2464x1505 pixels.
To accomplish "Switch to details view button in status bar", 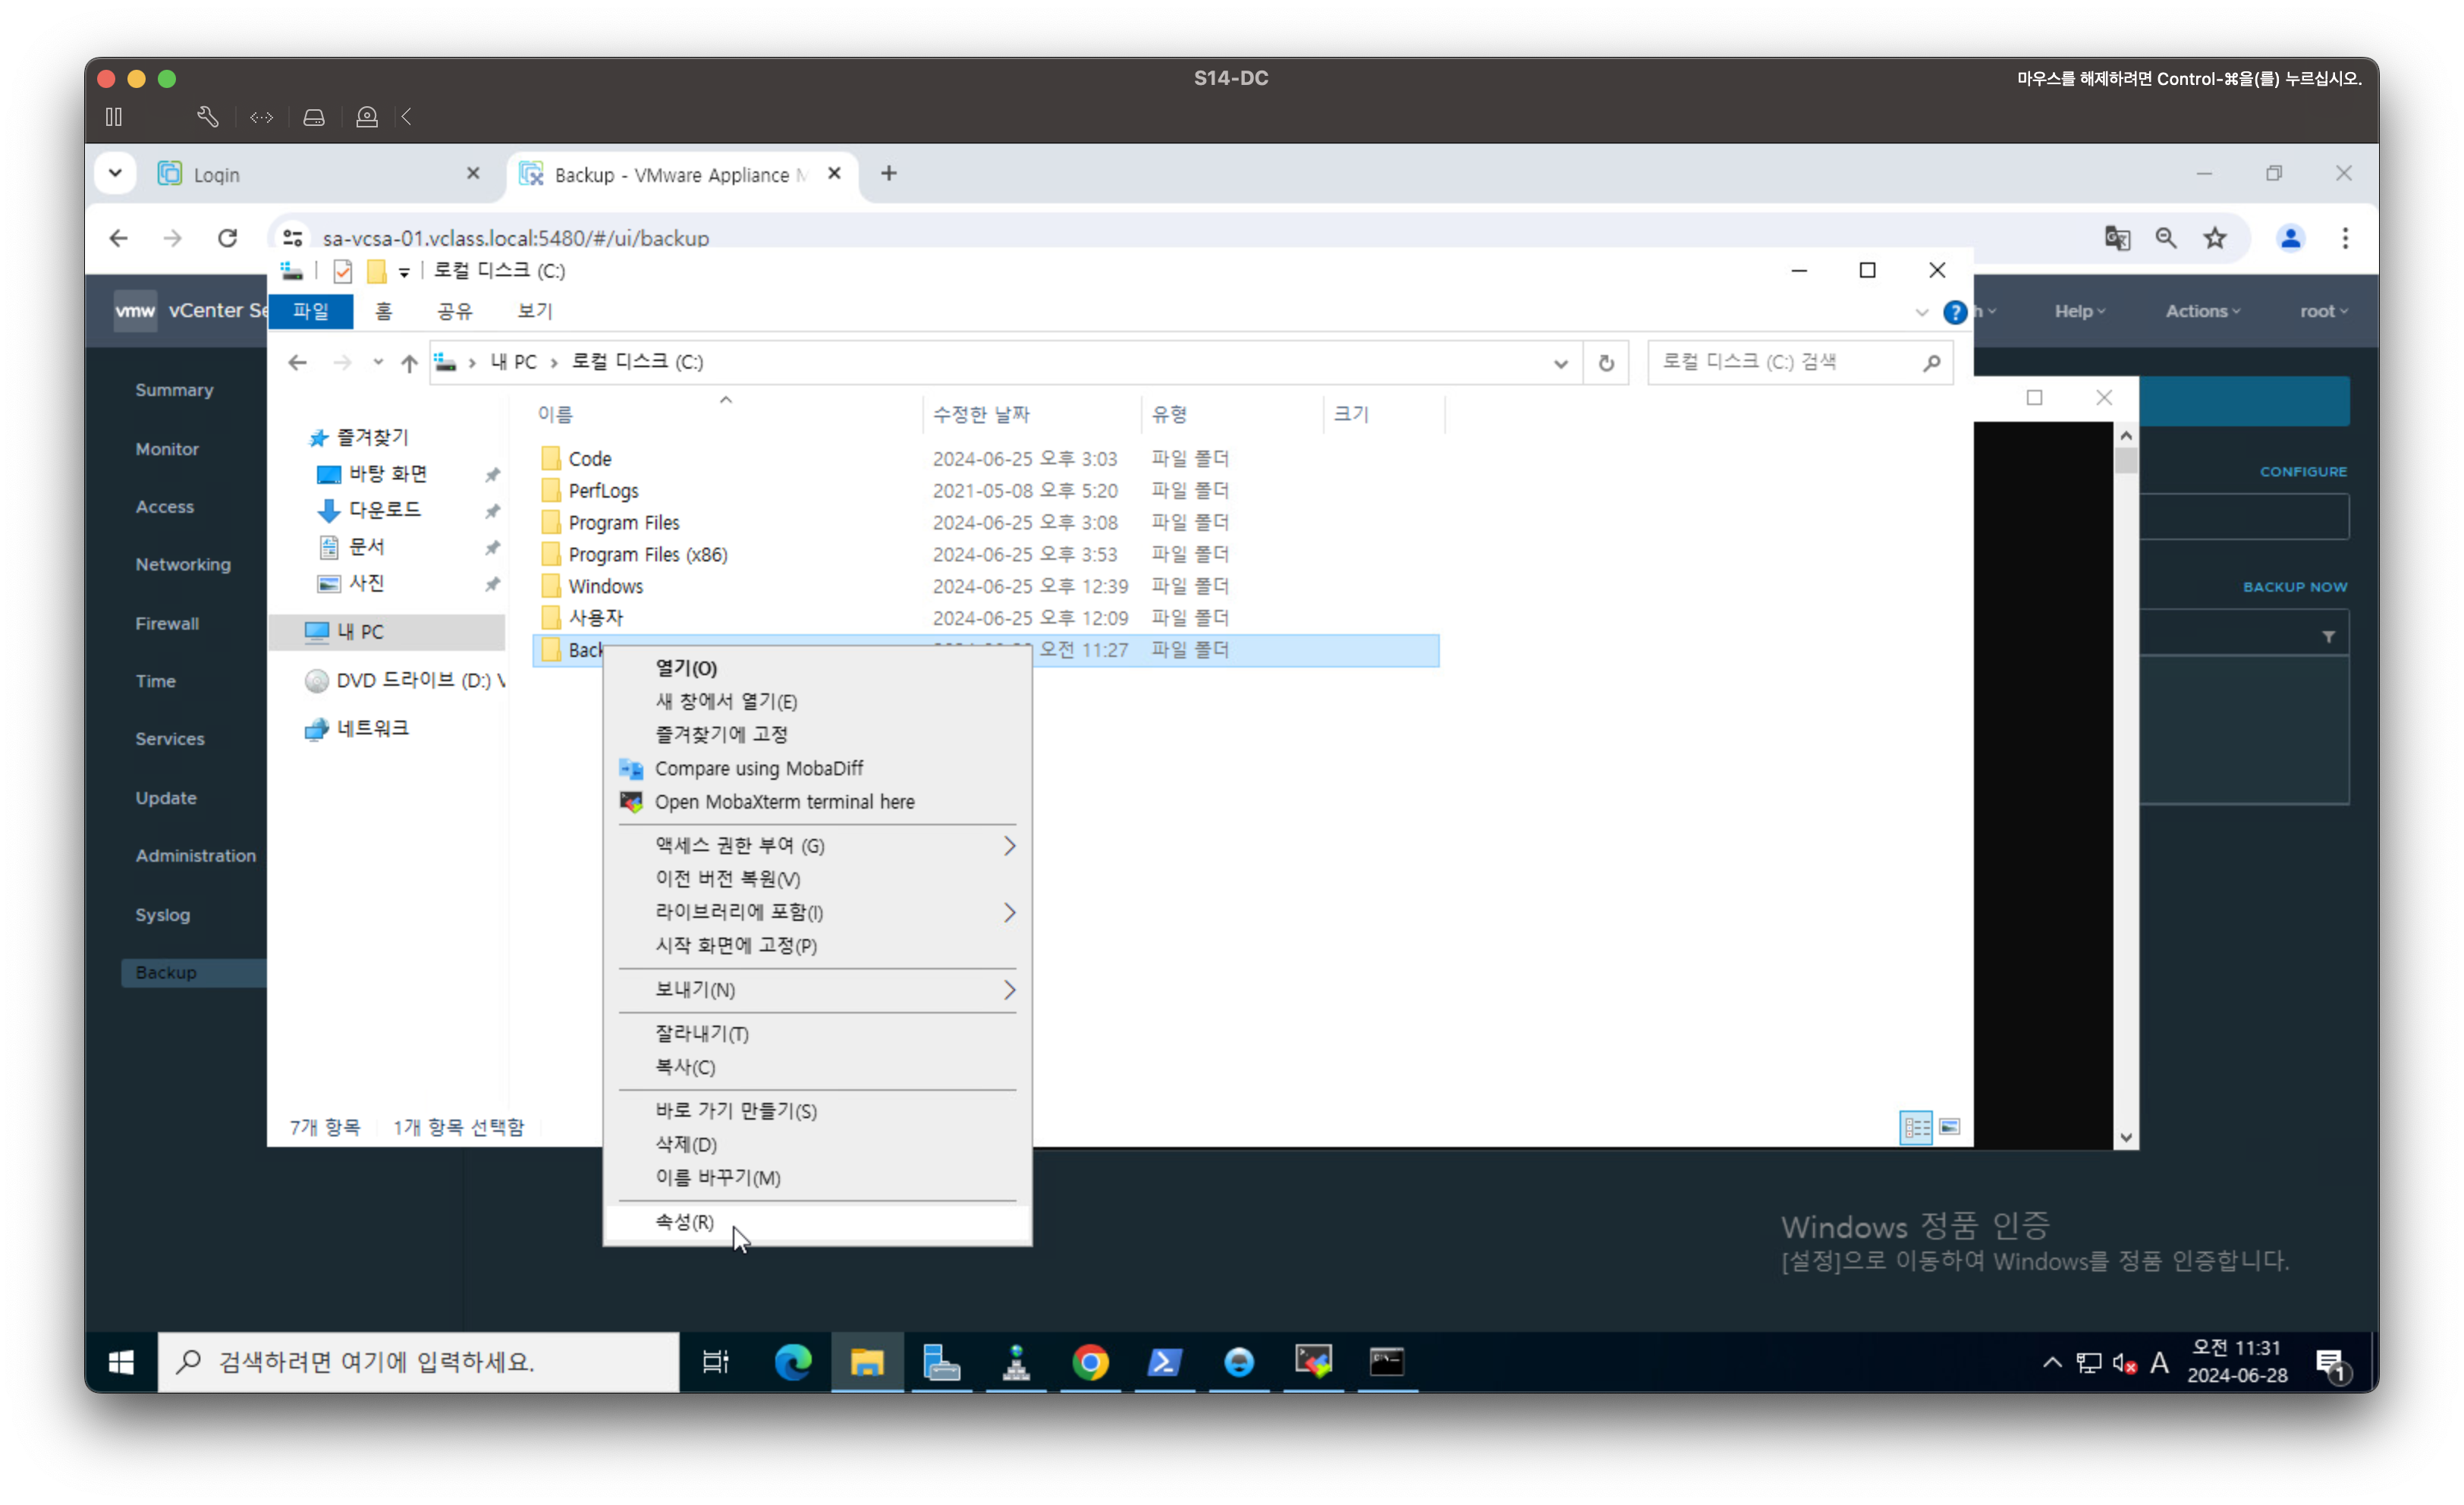I will (x=1915, y=1127).
